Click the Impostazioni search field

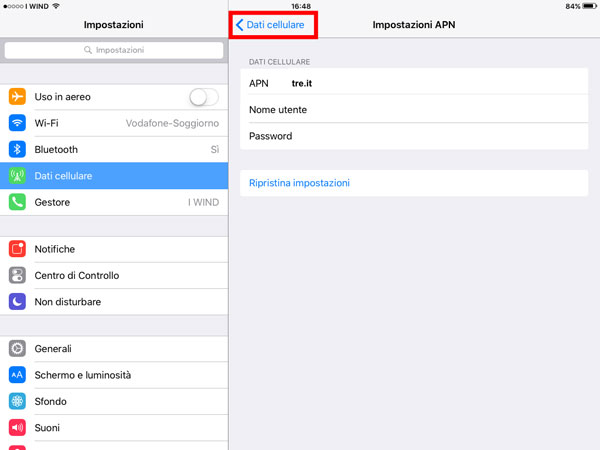pos(114,49)
